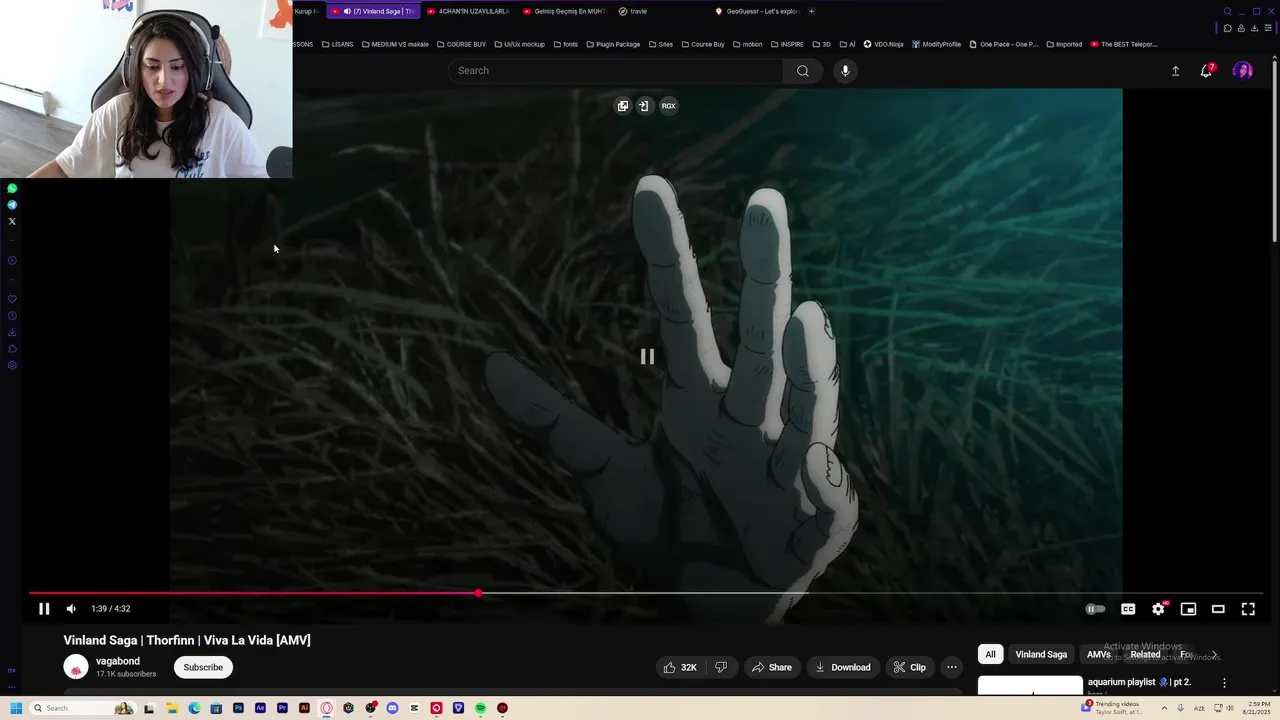Screen dimensions: 1280x720
Task: Switch to the travle browser tab
Action: 660,12
